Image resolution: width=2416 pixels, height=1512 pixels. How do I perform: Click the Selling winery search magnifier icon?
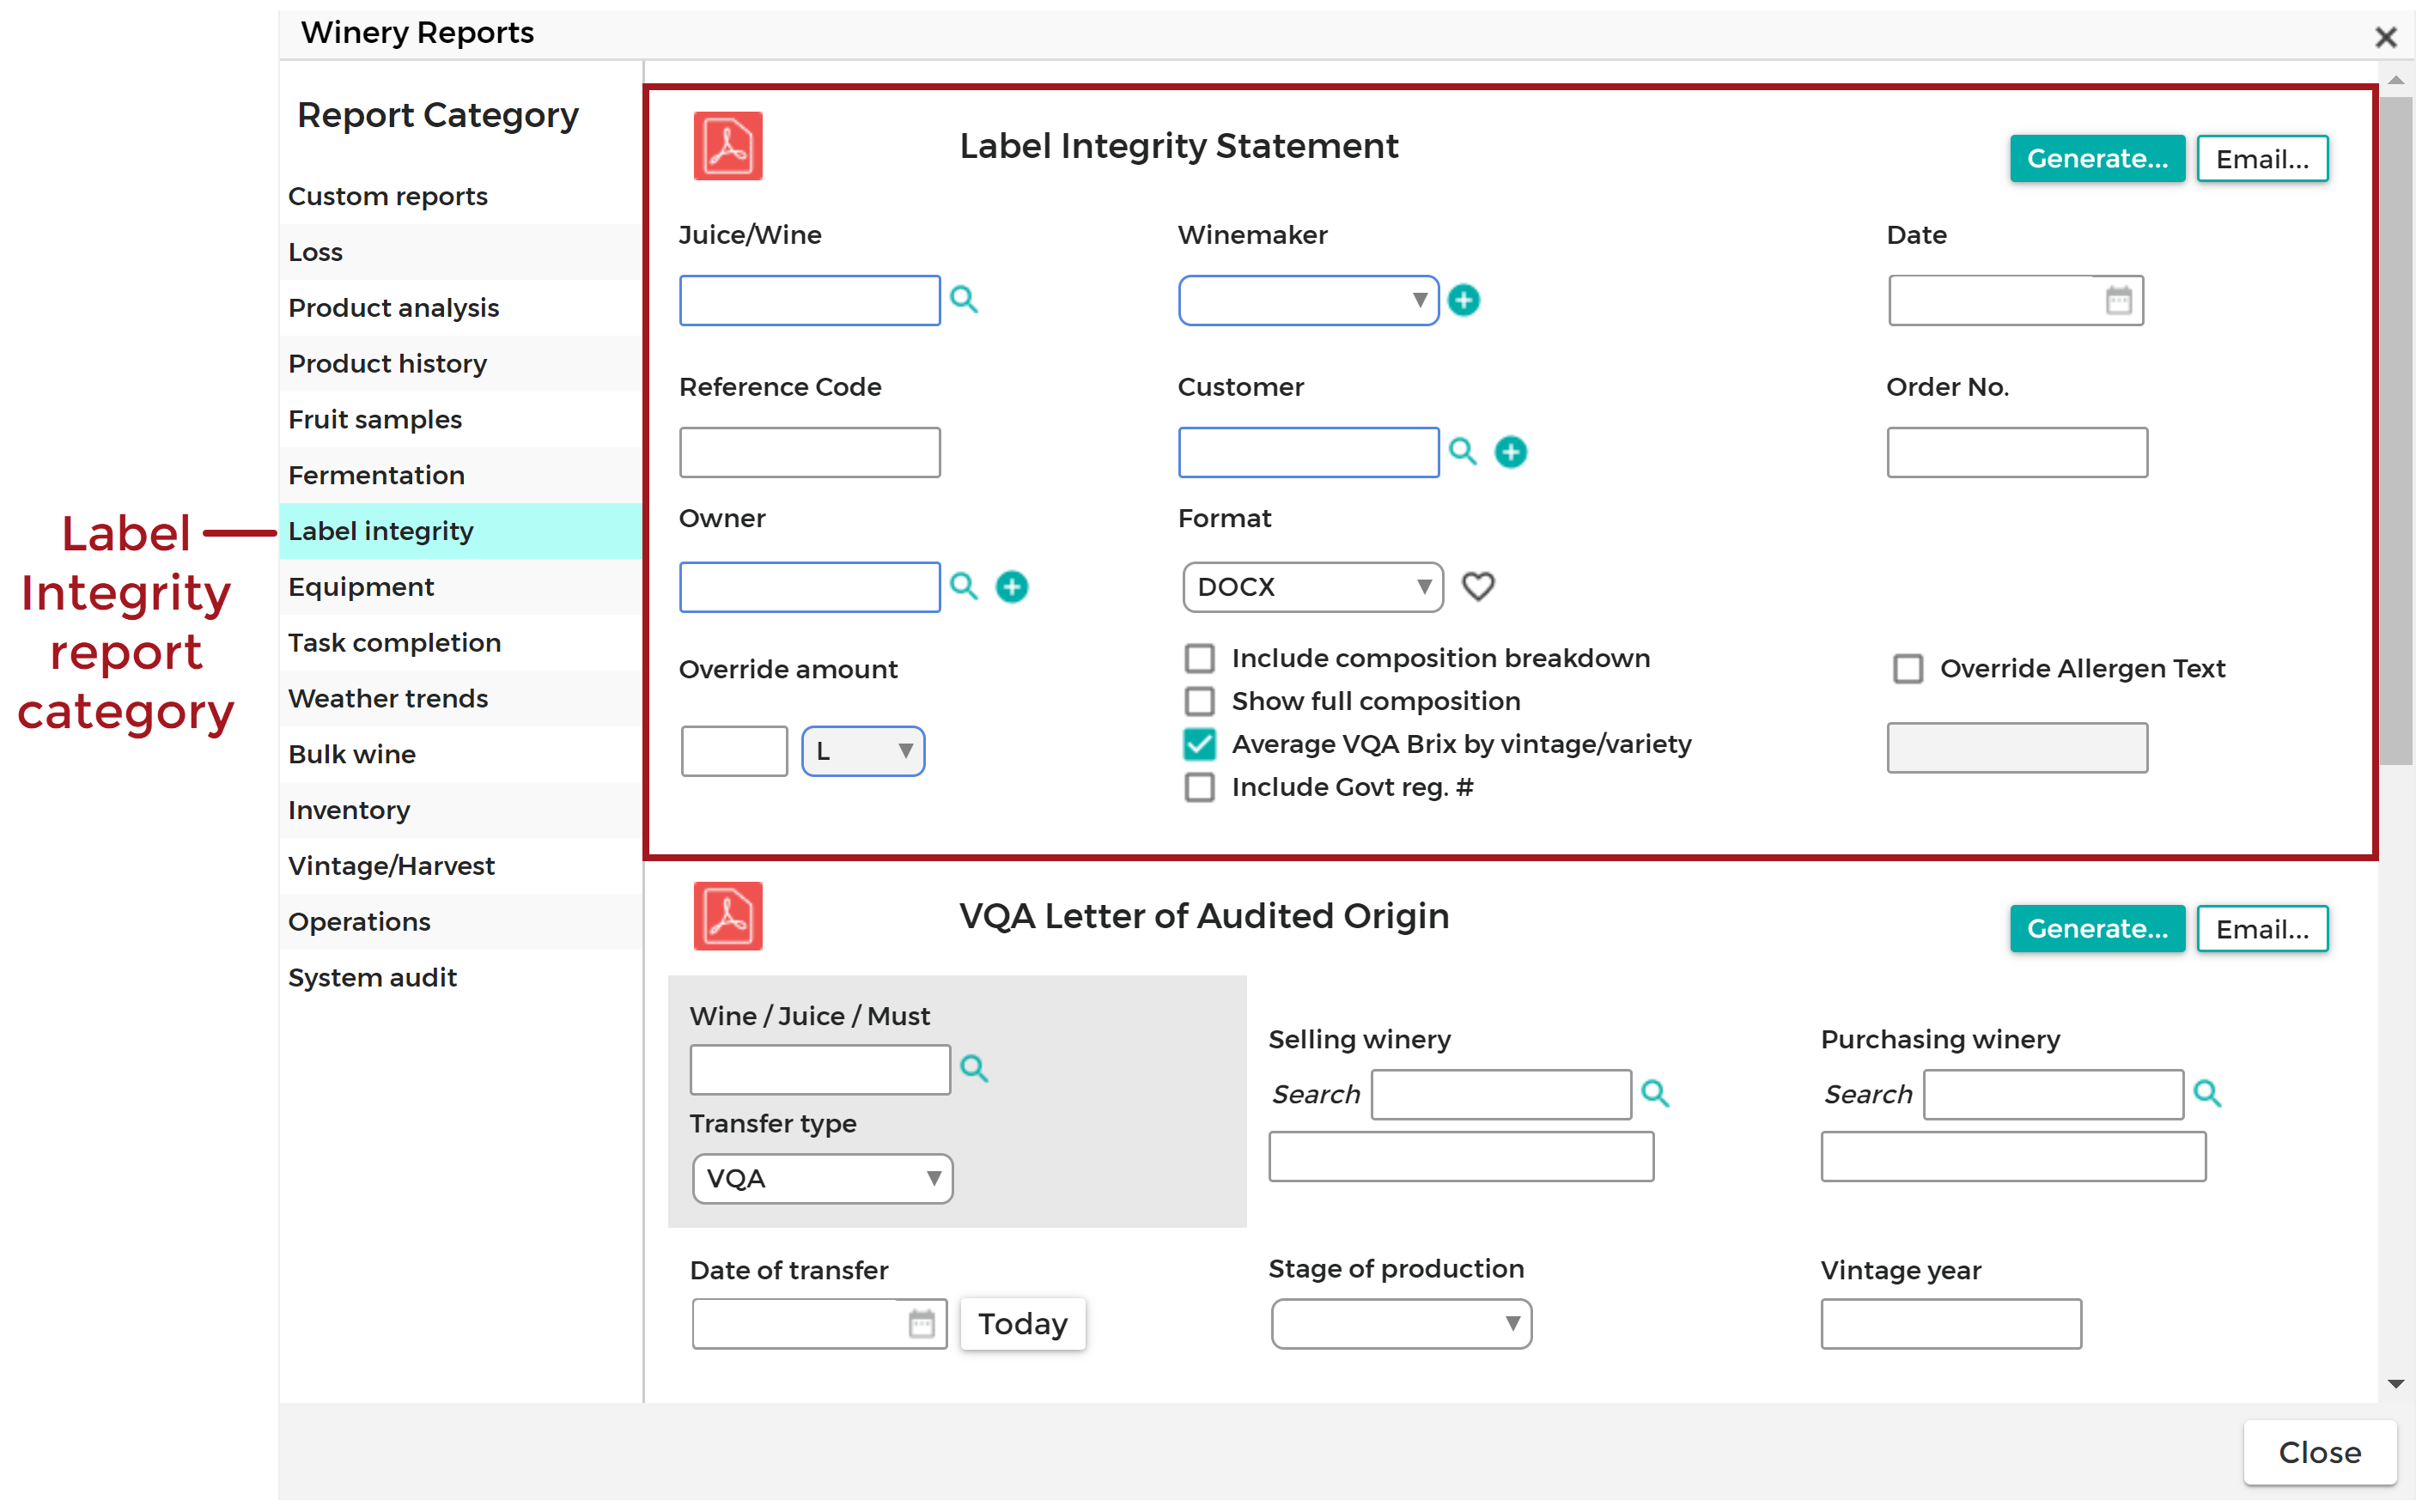1655,1093
